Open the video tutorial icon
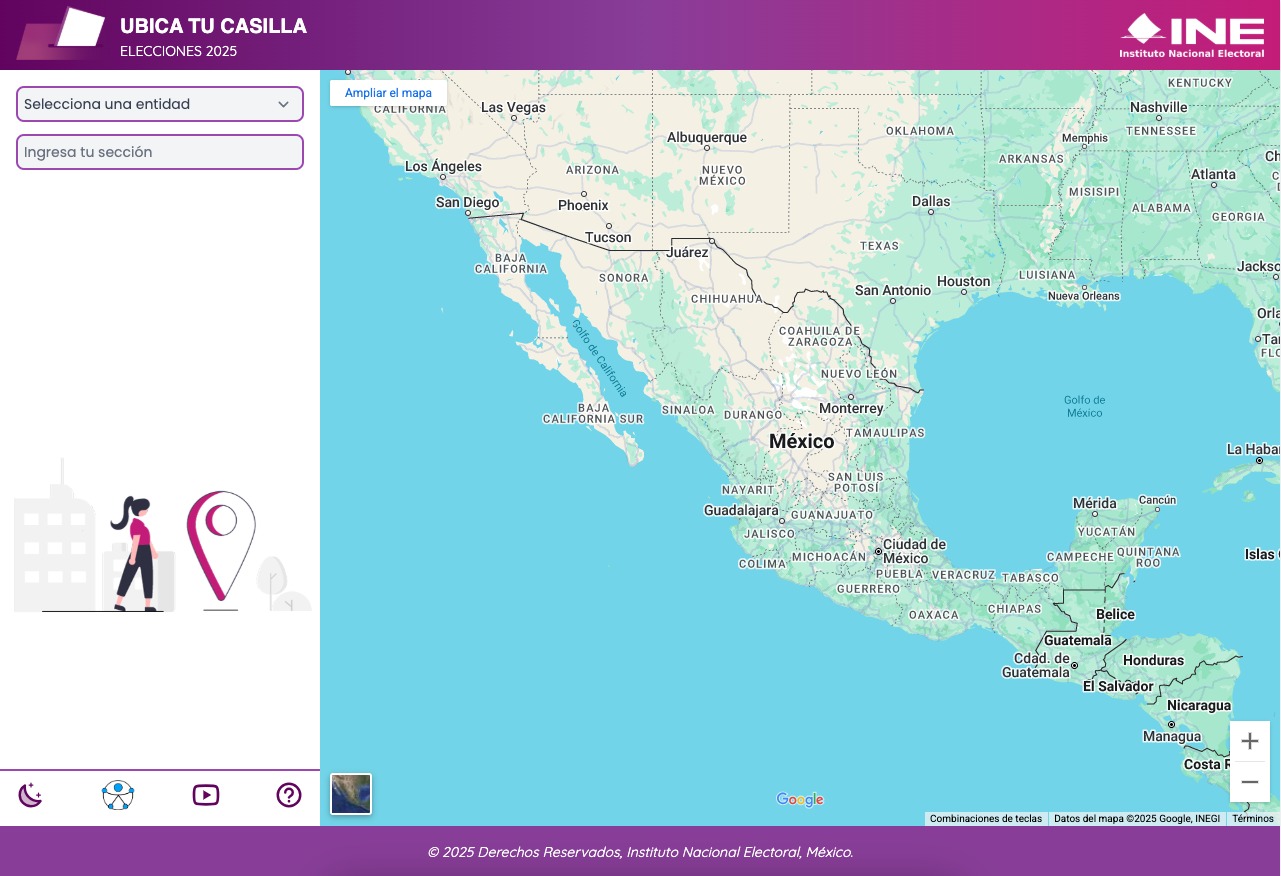 (x=206, y=795)
